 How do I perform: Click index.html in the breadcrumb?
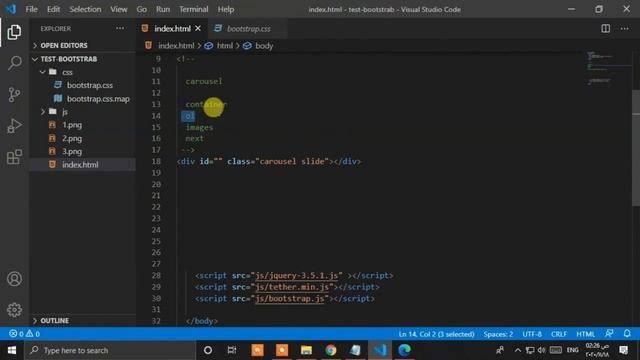pos(176,46)
